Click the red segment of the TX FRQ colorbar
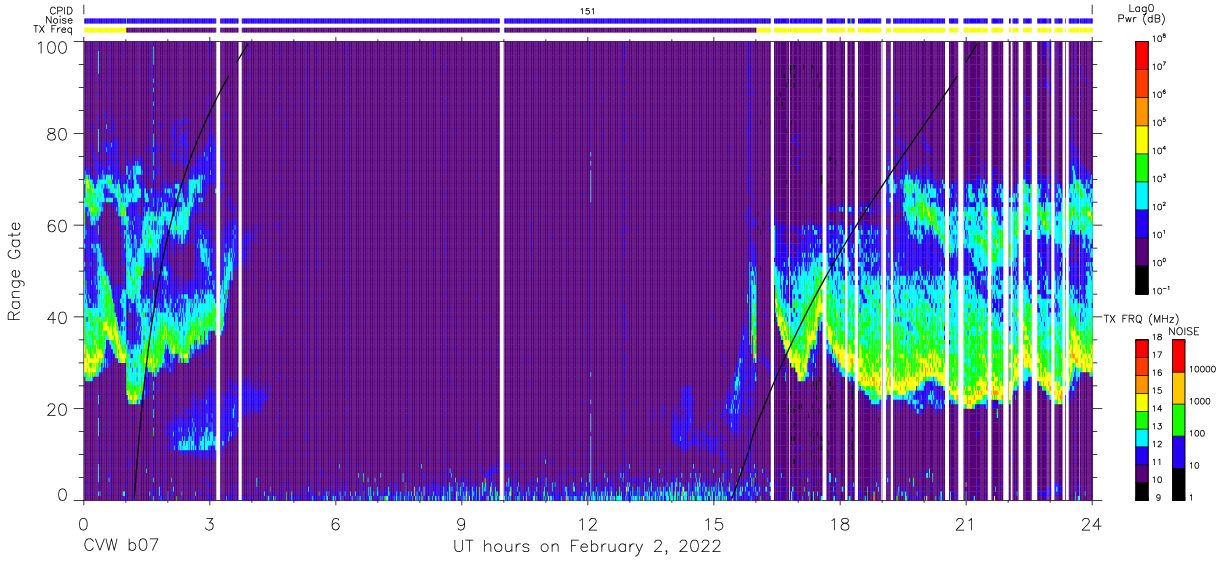 pyautogui.click(x=1143, y=347)
